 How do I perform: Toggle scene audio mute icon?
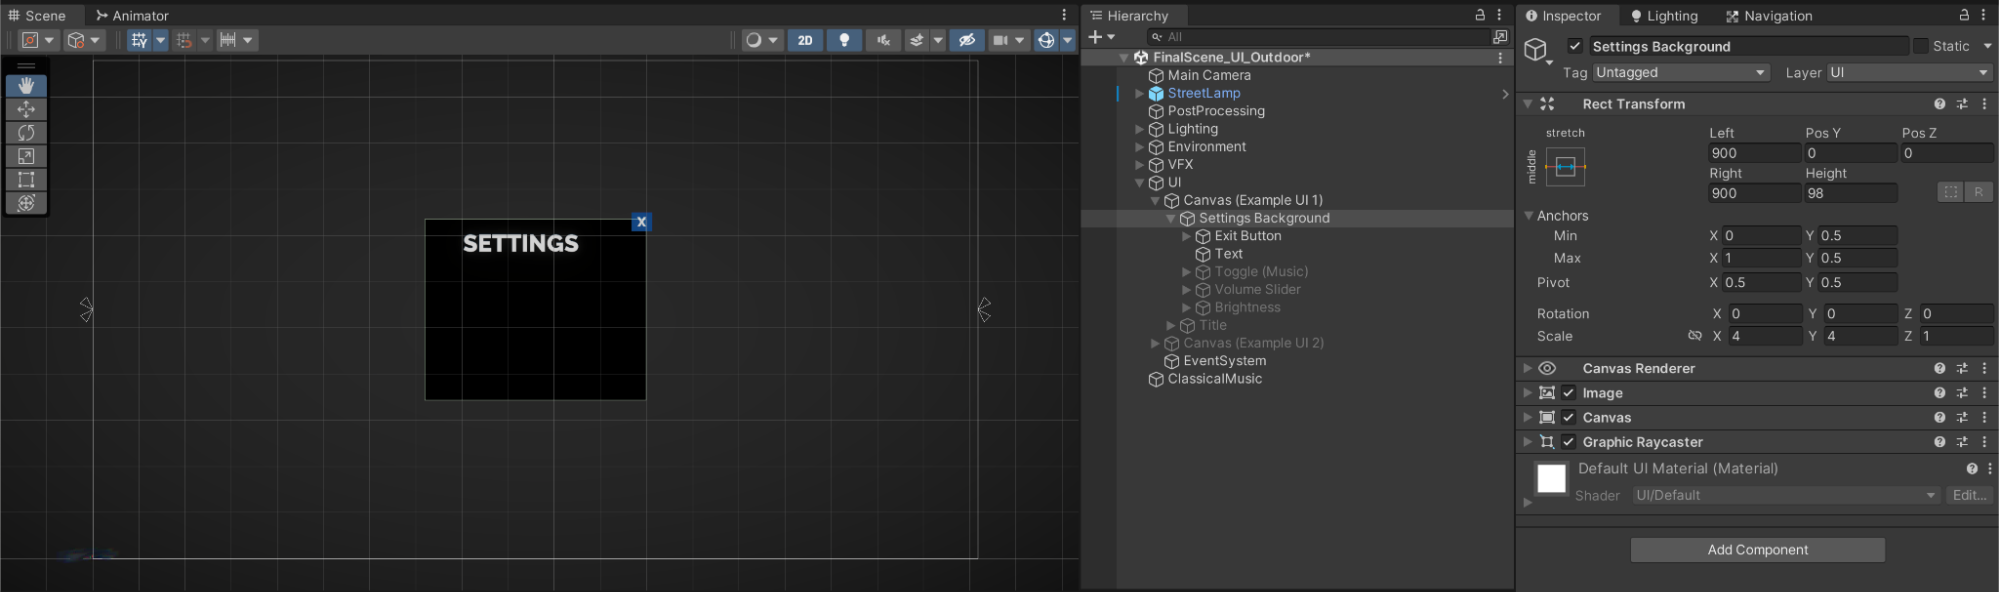click(883, 40)
